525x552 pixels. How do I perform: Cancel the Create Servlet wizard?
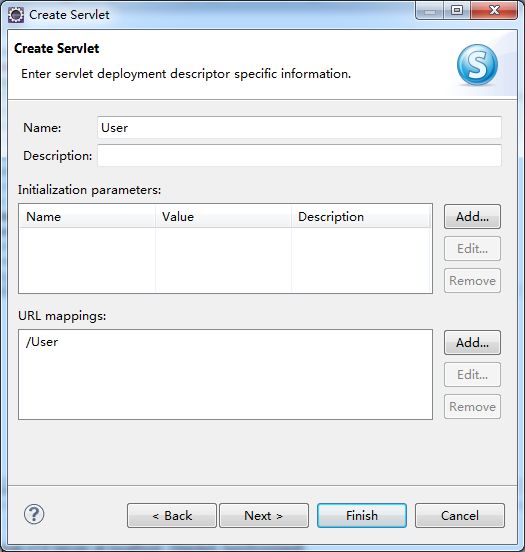(460, 515)
